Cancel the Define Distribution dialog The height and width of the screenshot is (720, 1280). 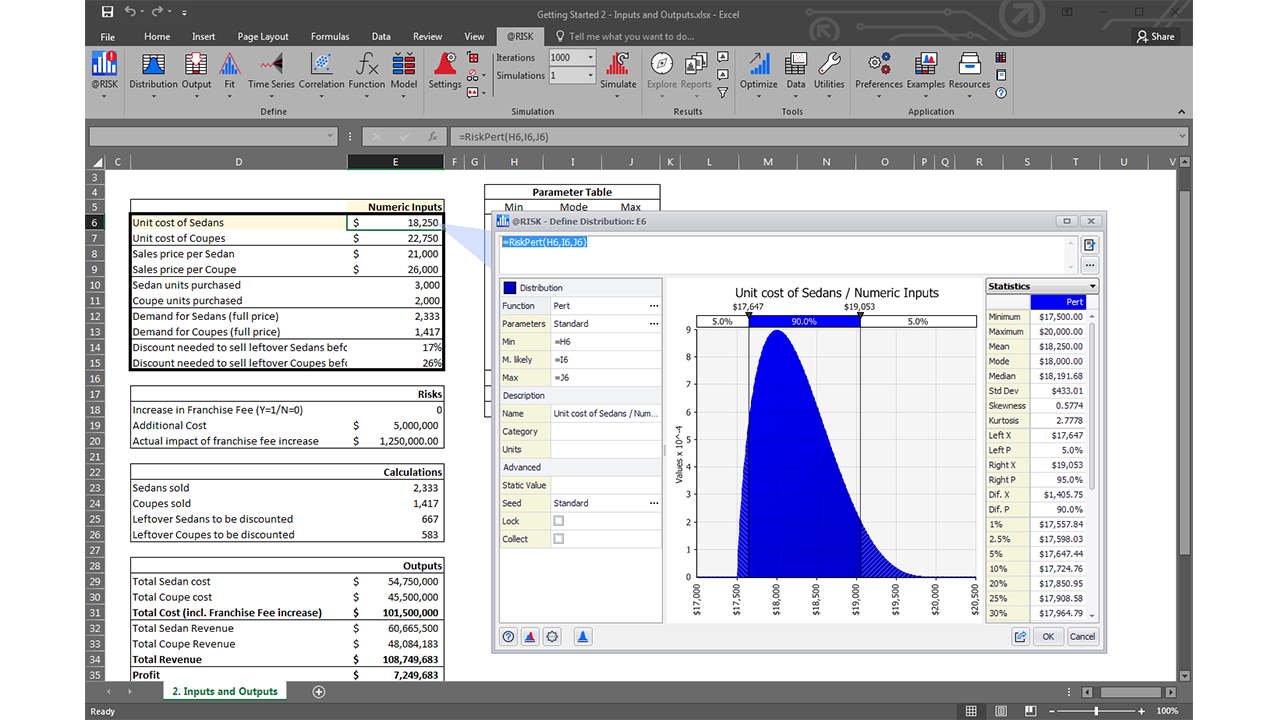point(1082,636)
